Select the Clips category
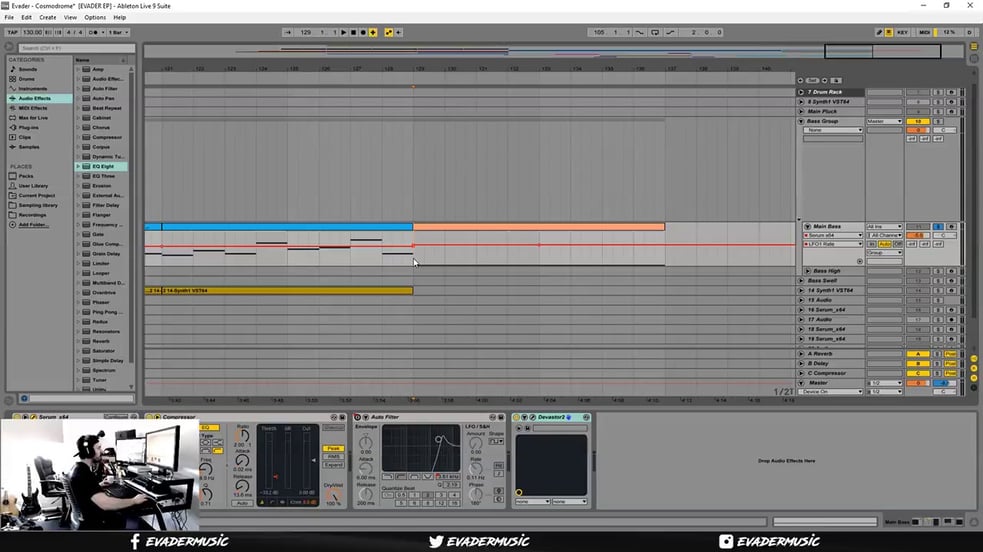This screenshot has height=552, width=983. coord(24,137)
